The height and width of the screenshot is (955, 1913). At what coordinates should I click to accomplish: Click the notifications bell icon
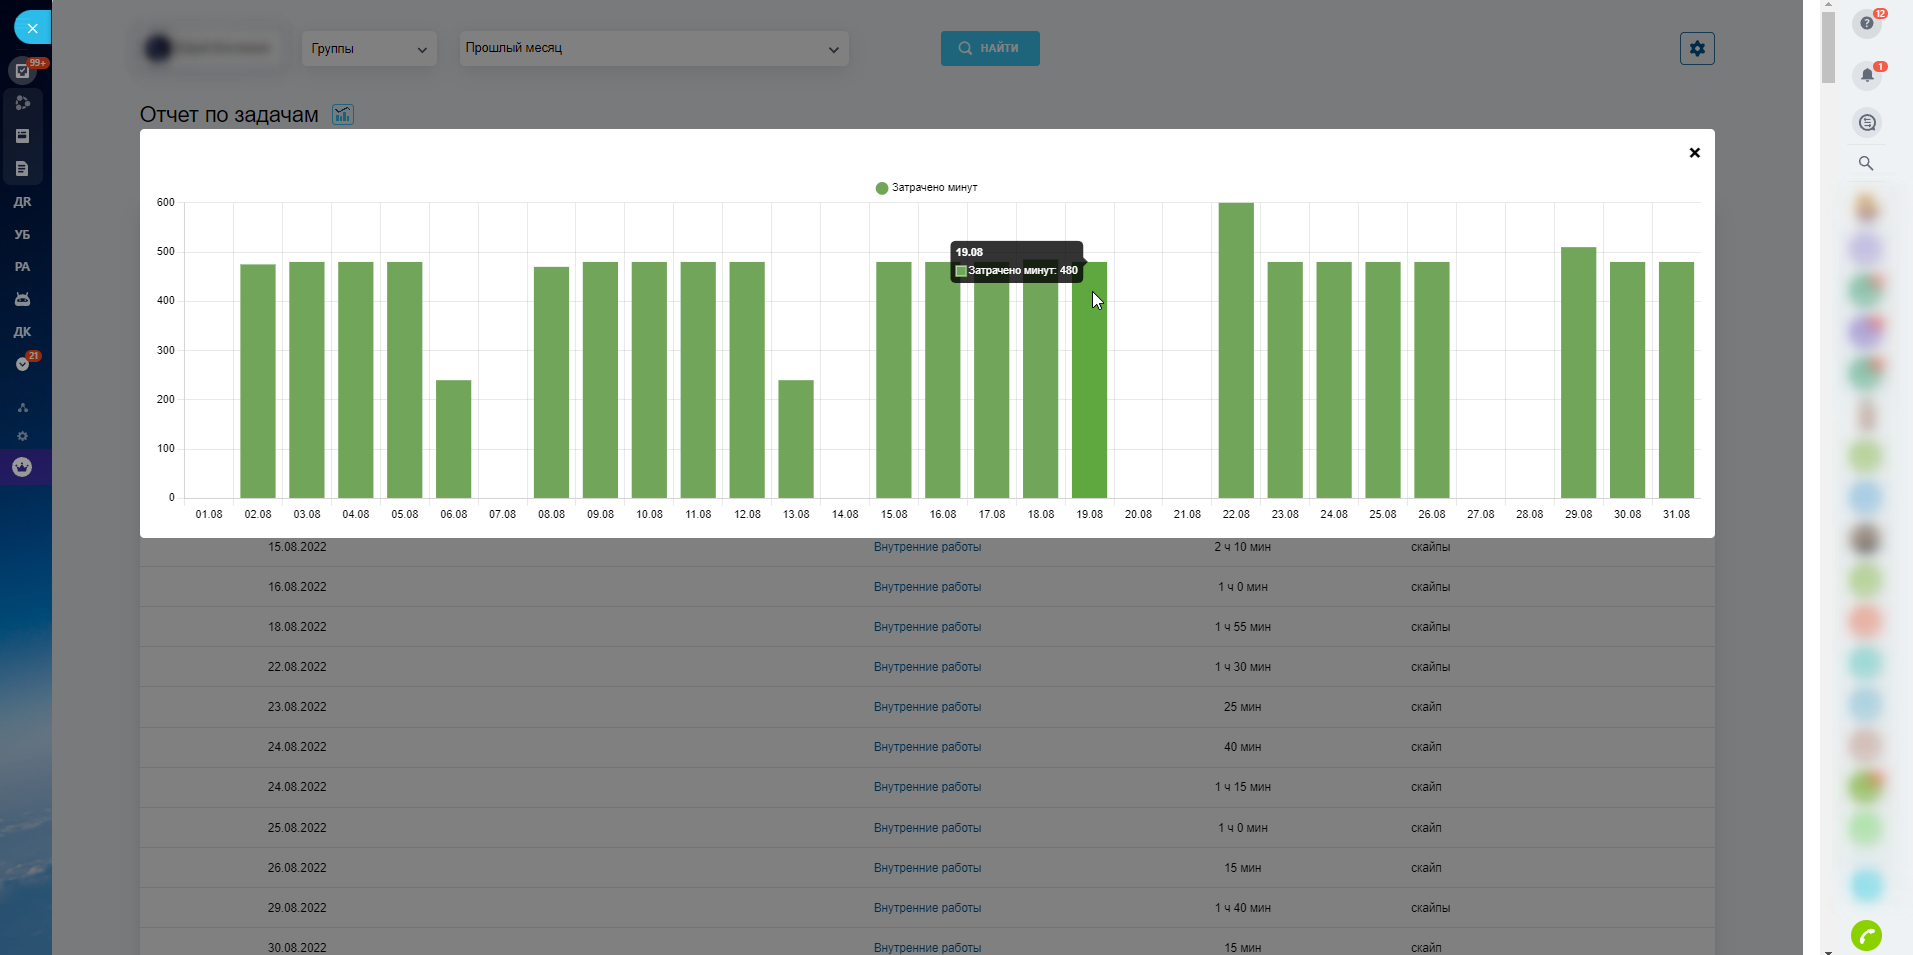pos(1866,75)
